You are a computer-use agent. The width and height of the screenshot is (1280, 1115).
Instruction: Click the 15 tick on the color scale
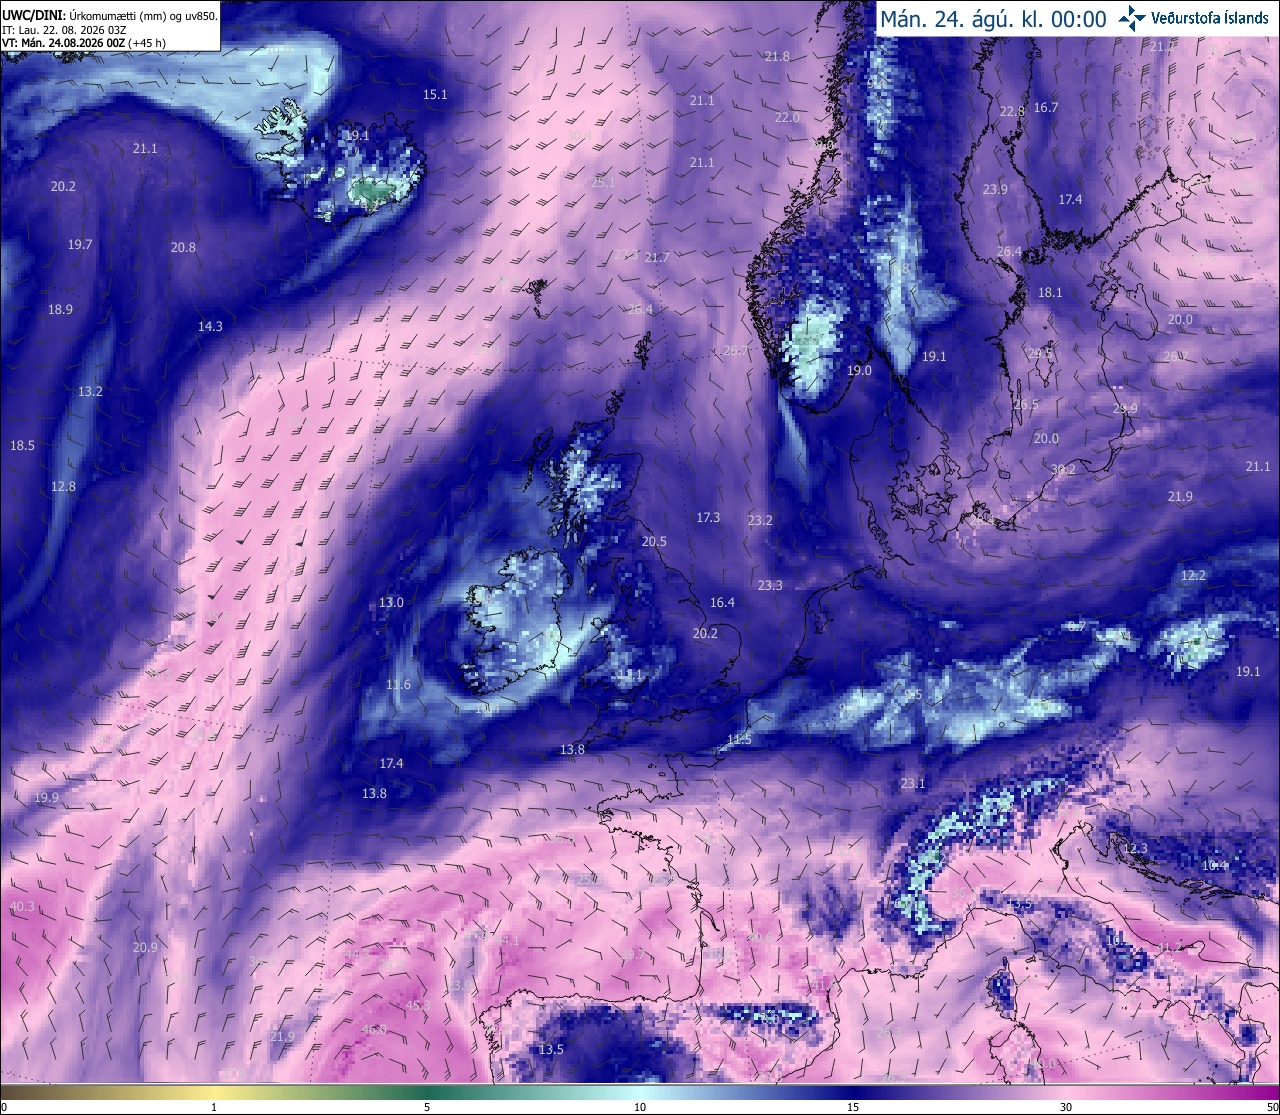click(x=853, y=1107)
